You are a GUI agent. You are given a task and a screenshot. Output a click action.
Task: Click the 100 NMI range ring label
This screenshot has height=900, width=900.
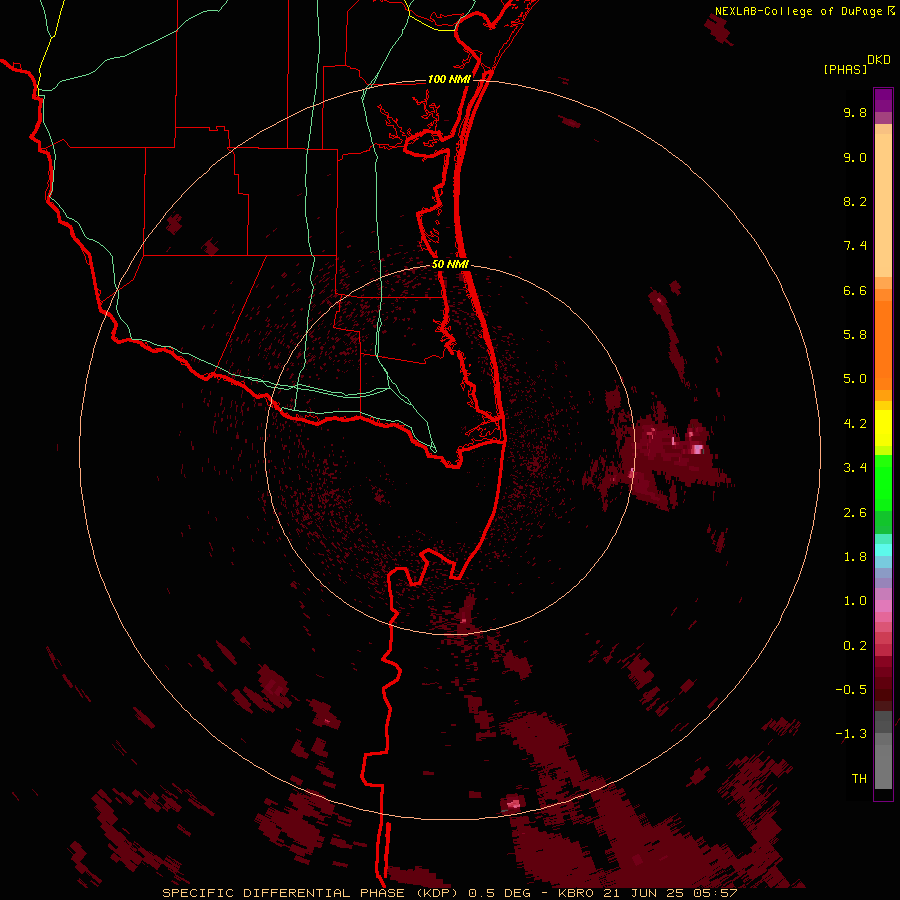point(449,79)
